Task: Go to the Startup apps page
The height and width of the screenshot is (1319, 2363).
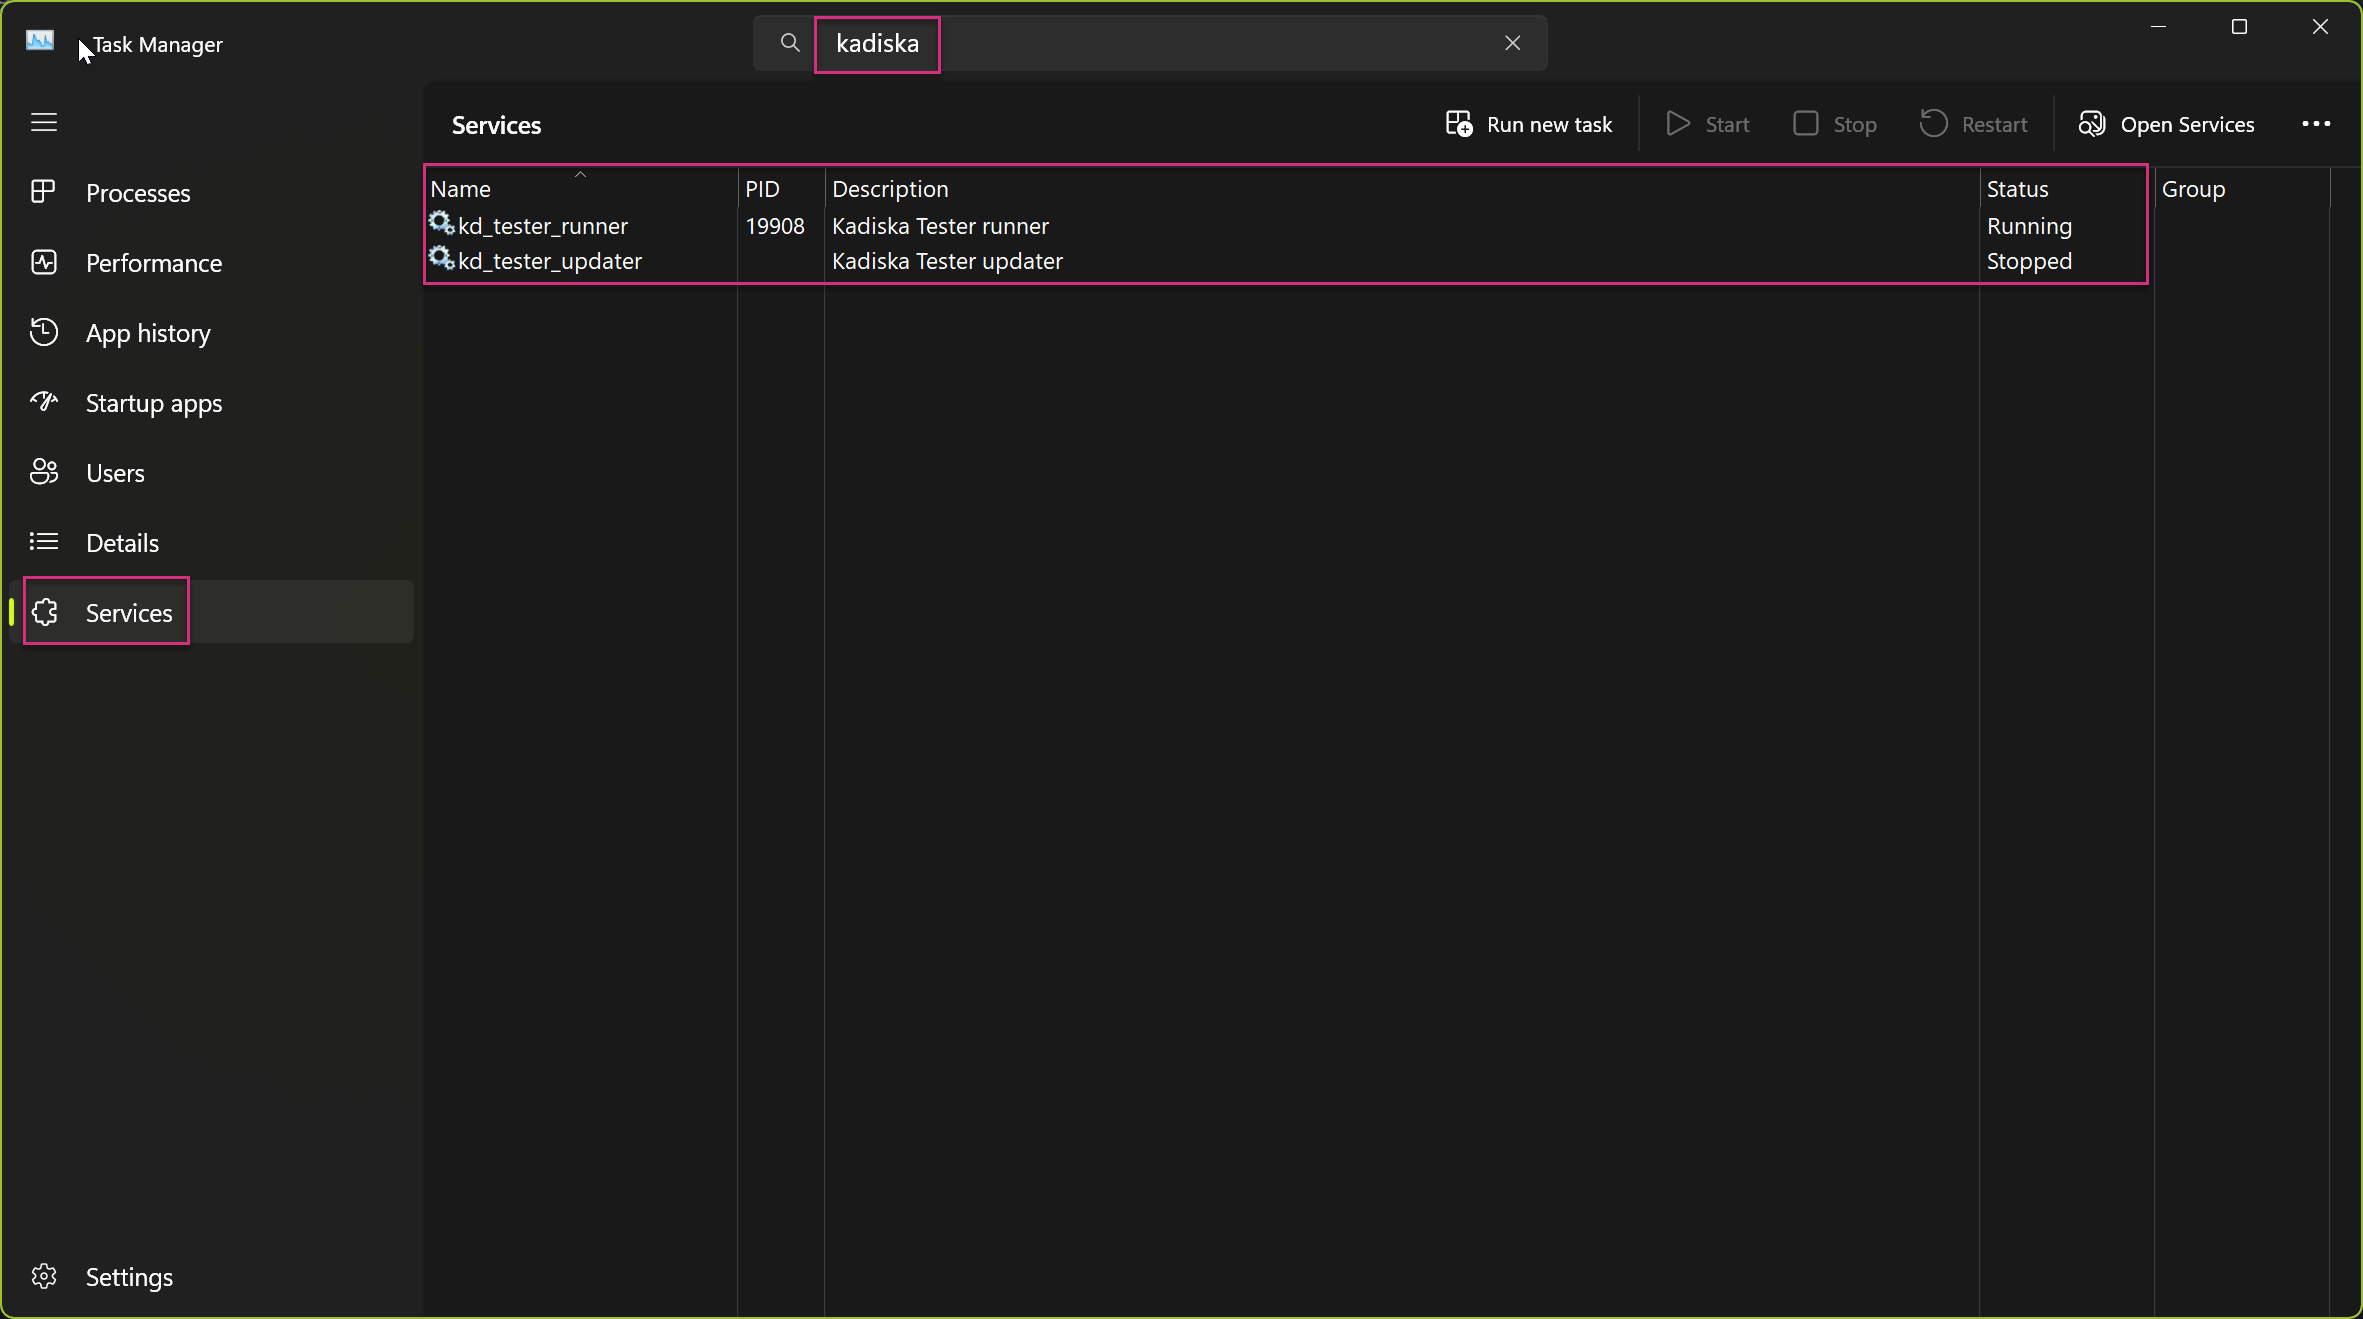Action: click(x=212, y=403)
